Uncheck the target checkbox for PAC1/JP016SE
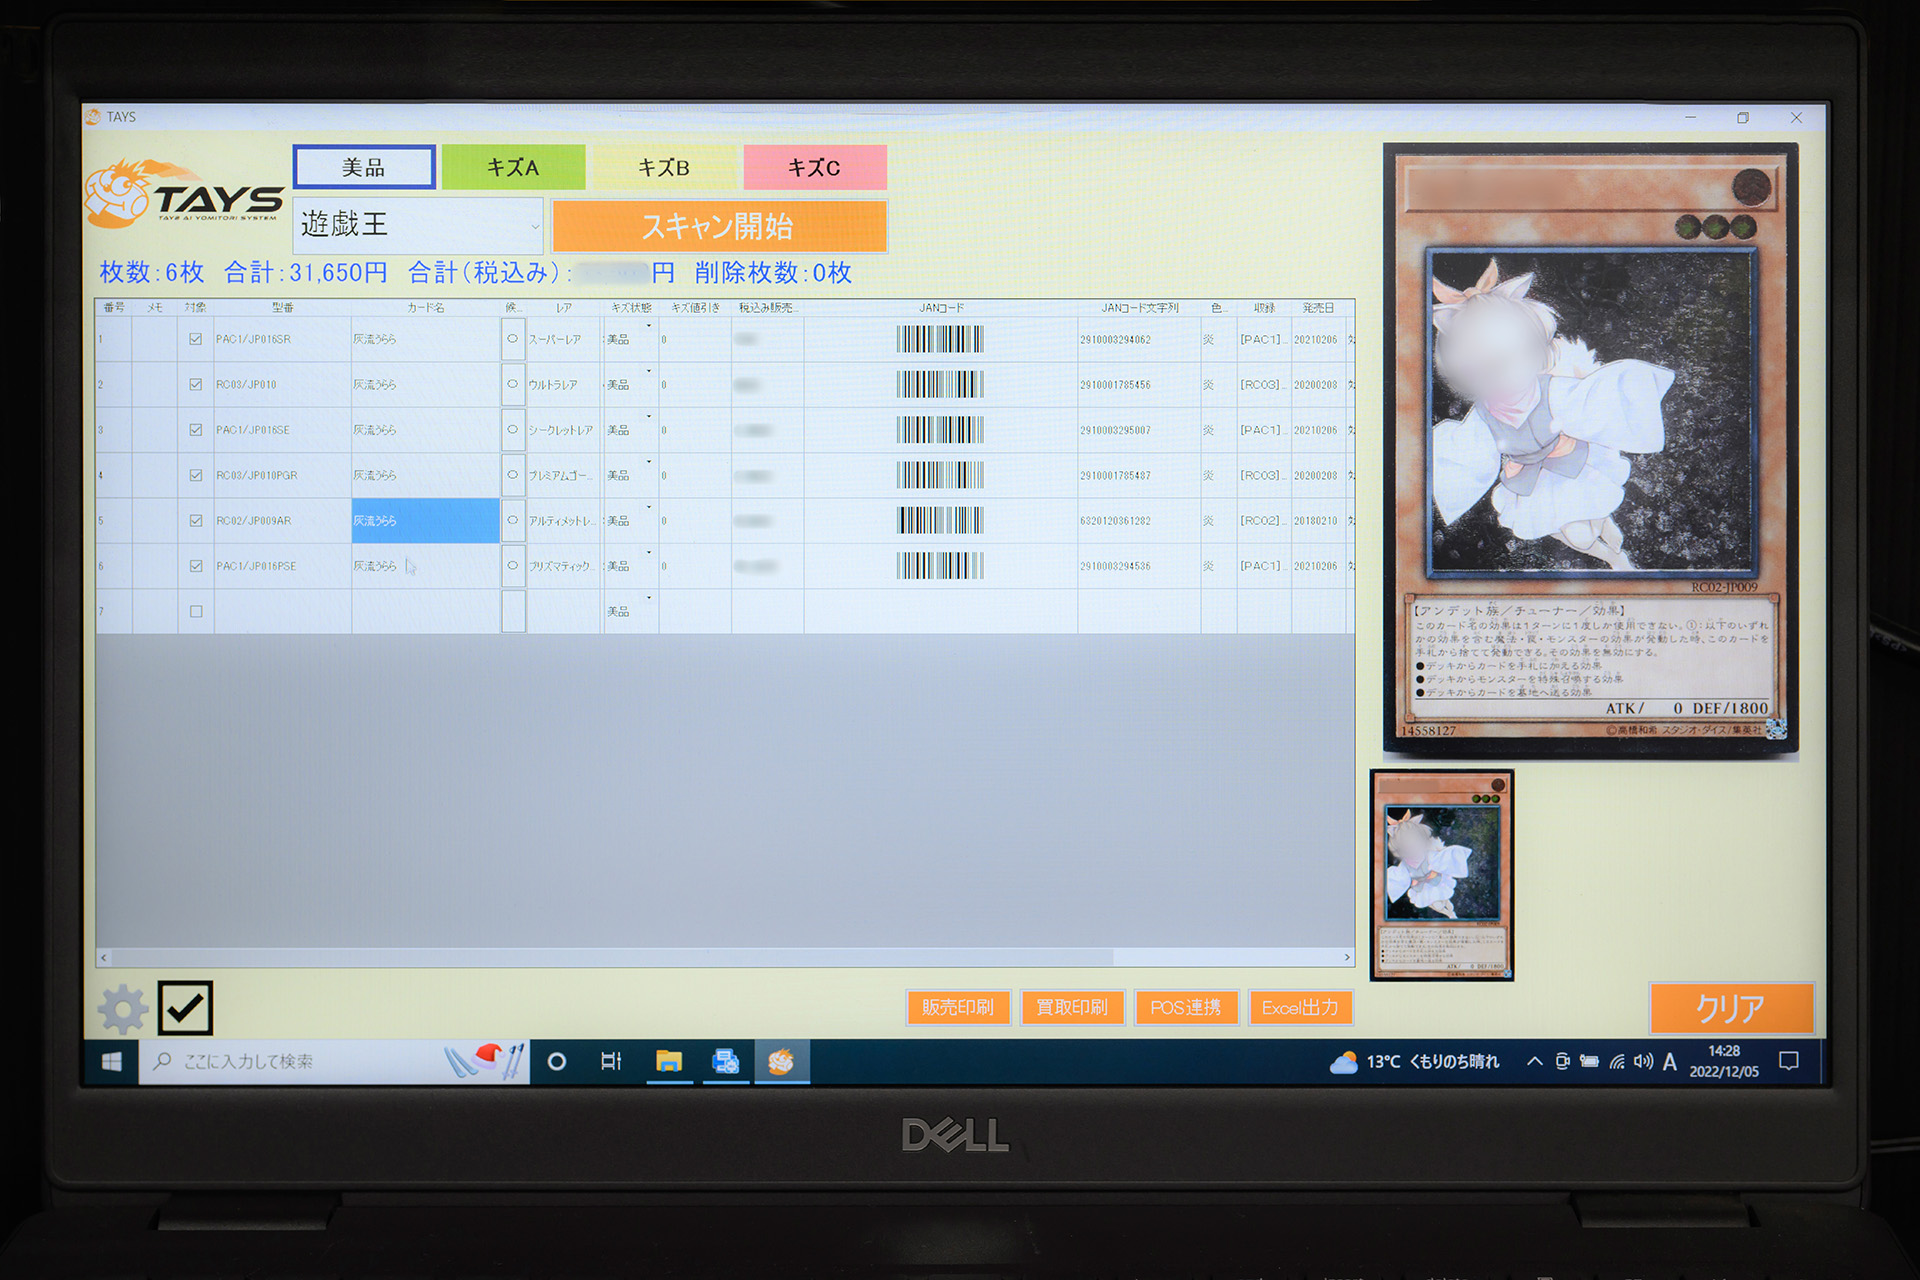The image size is (1920, 1280). click(x=195, y=430)
